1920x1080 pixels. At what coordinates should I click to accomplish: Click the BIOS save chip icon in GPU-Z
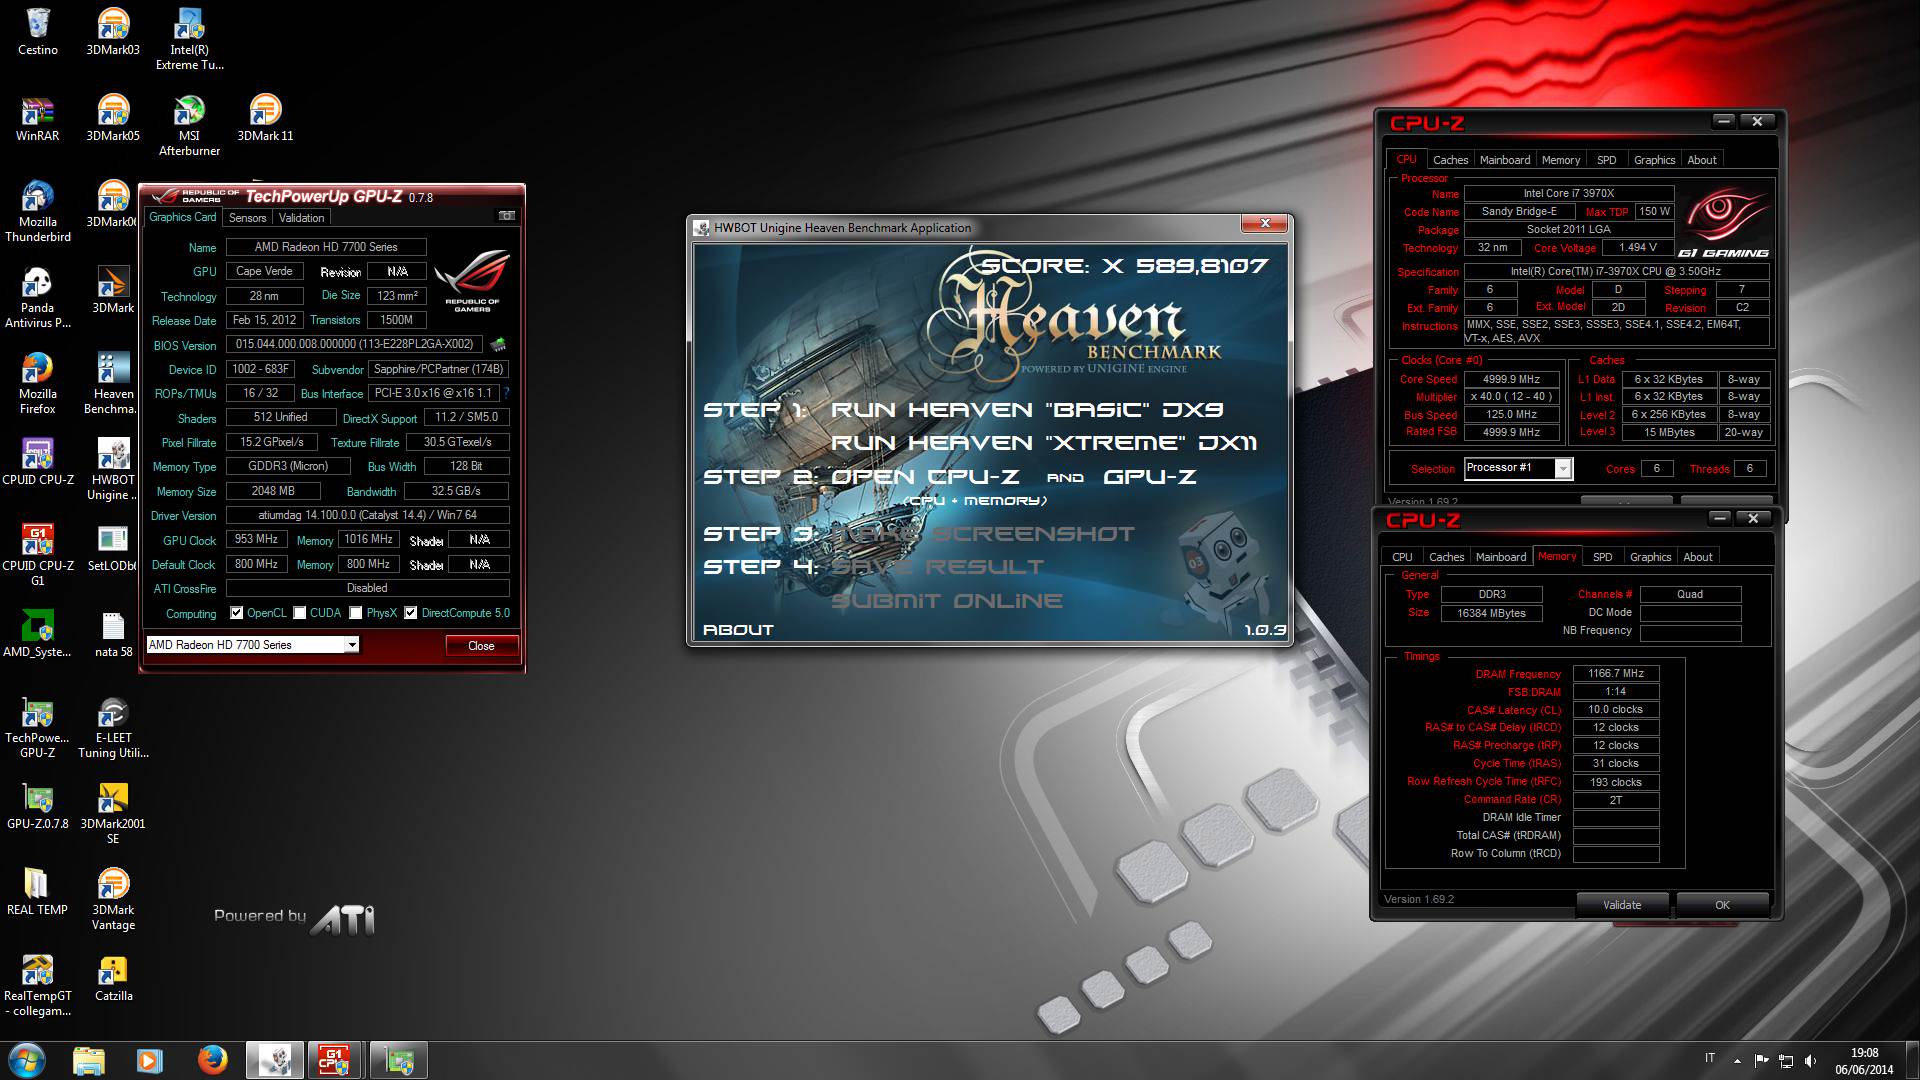click(497, 344)
